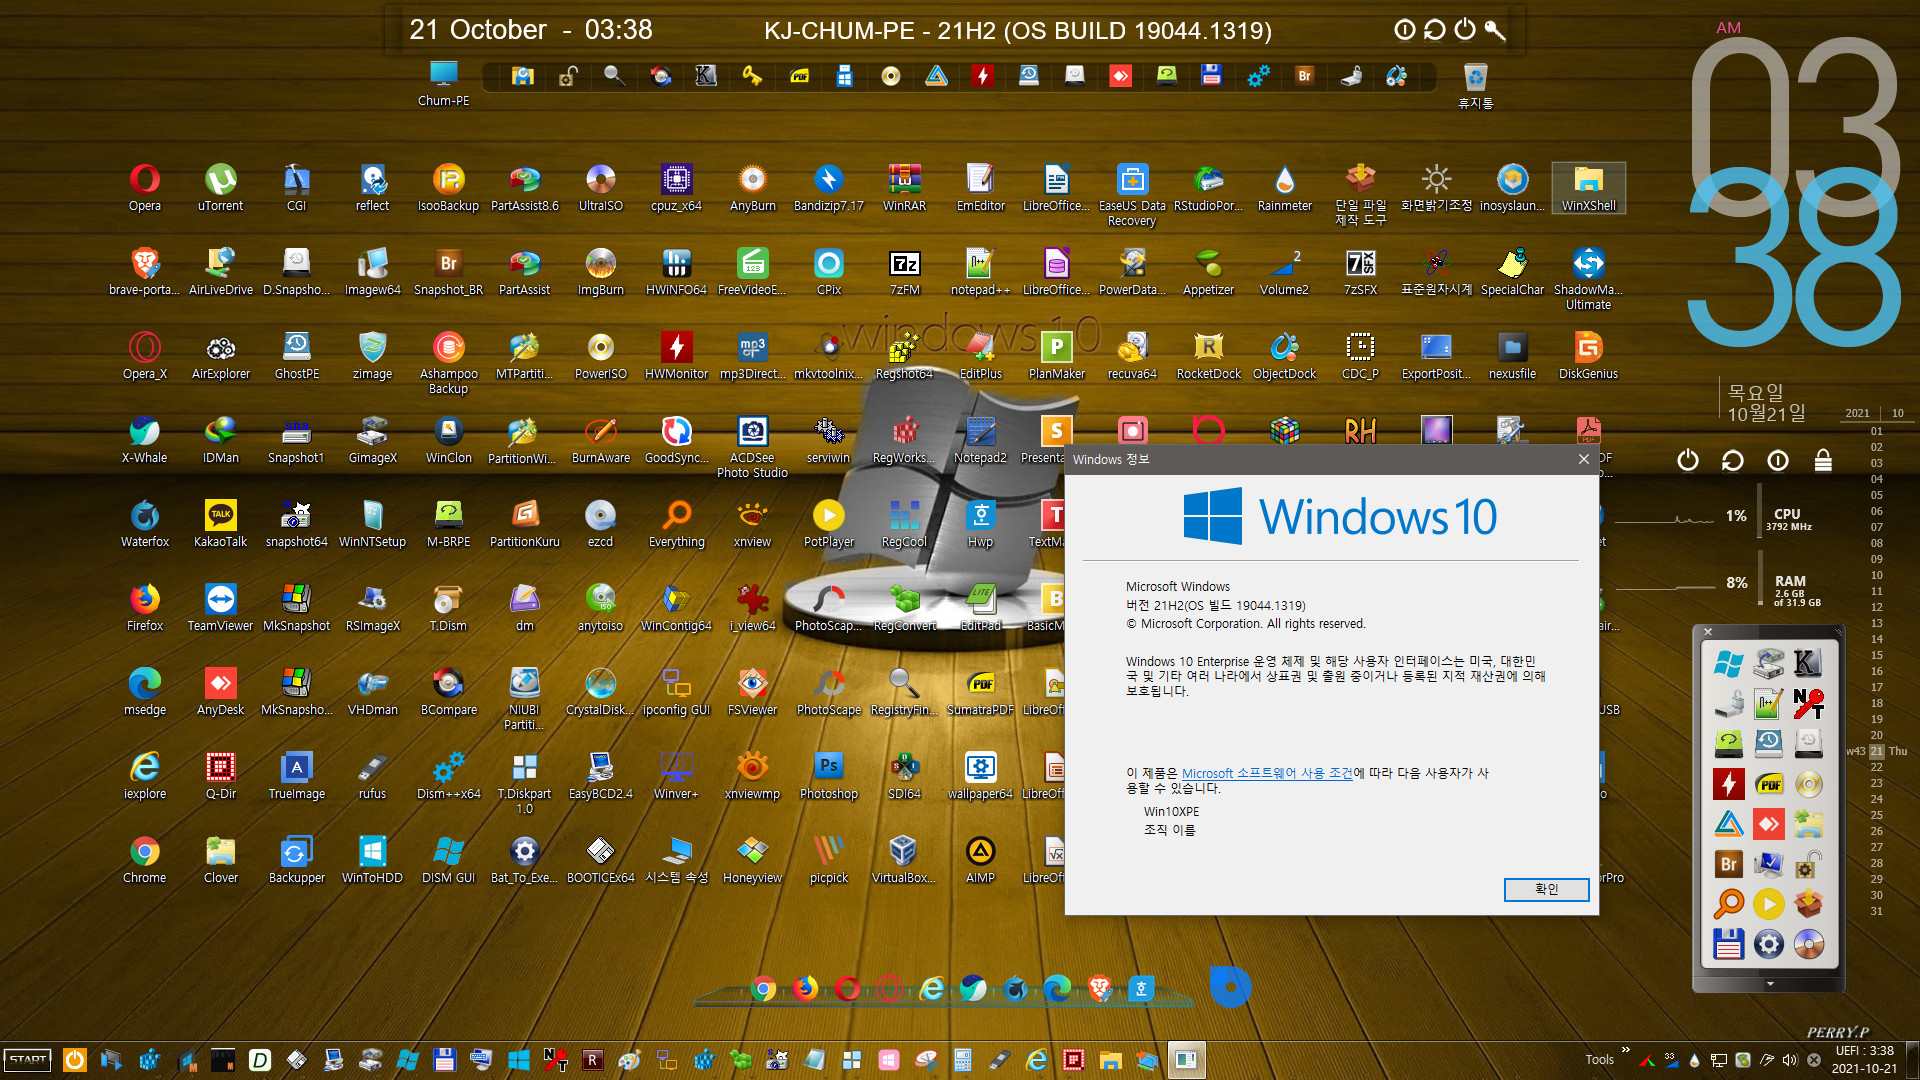Open the Opera desktop icon
The width and height of the screenshot is (1920, 1080).
(x=144, y=188)
